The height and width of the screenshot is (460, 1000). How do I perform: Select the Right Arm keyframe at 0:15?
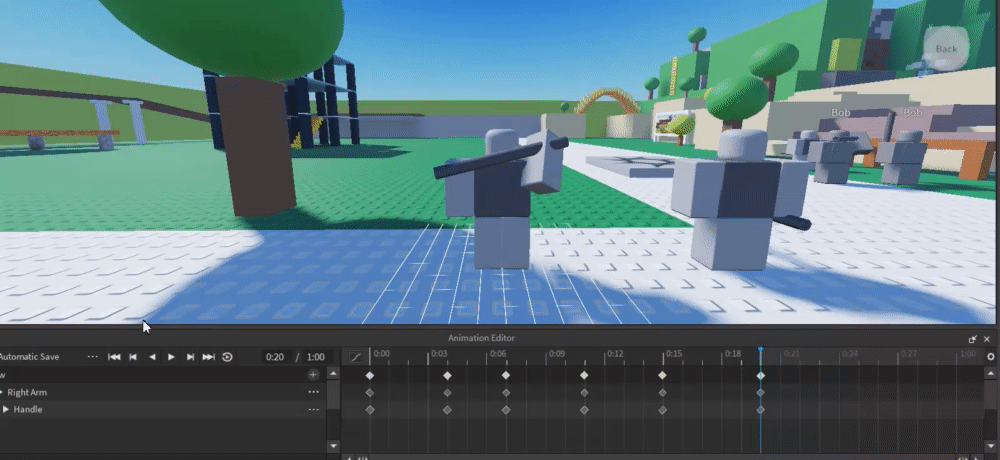coord(663,393)
